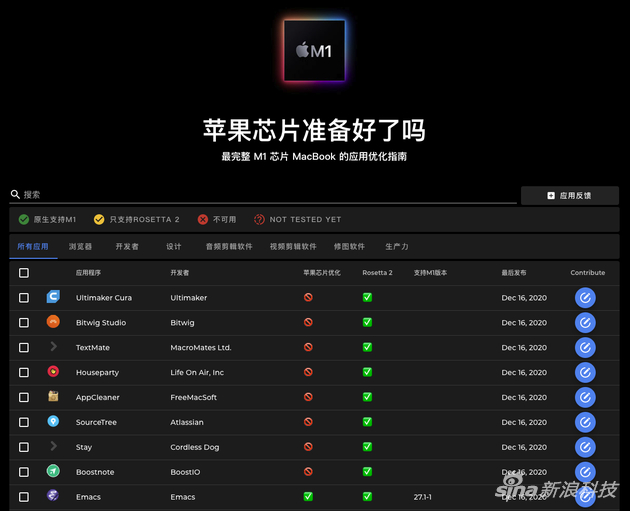Sort by 应用程序 column header
The width and height of the screenshot is (630, 511).
pos(88,273)
